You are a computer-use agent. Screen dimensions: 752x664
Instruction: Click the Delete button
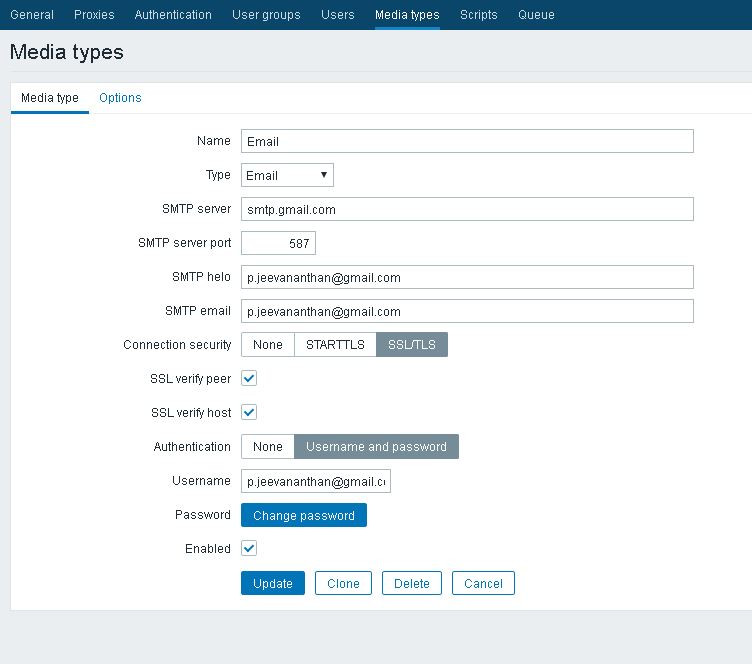tap(411, 583)
